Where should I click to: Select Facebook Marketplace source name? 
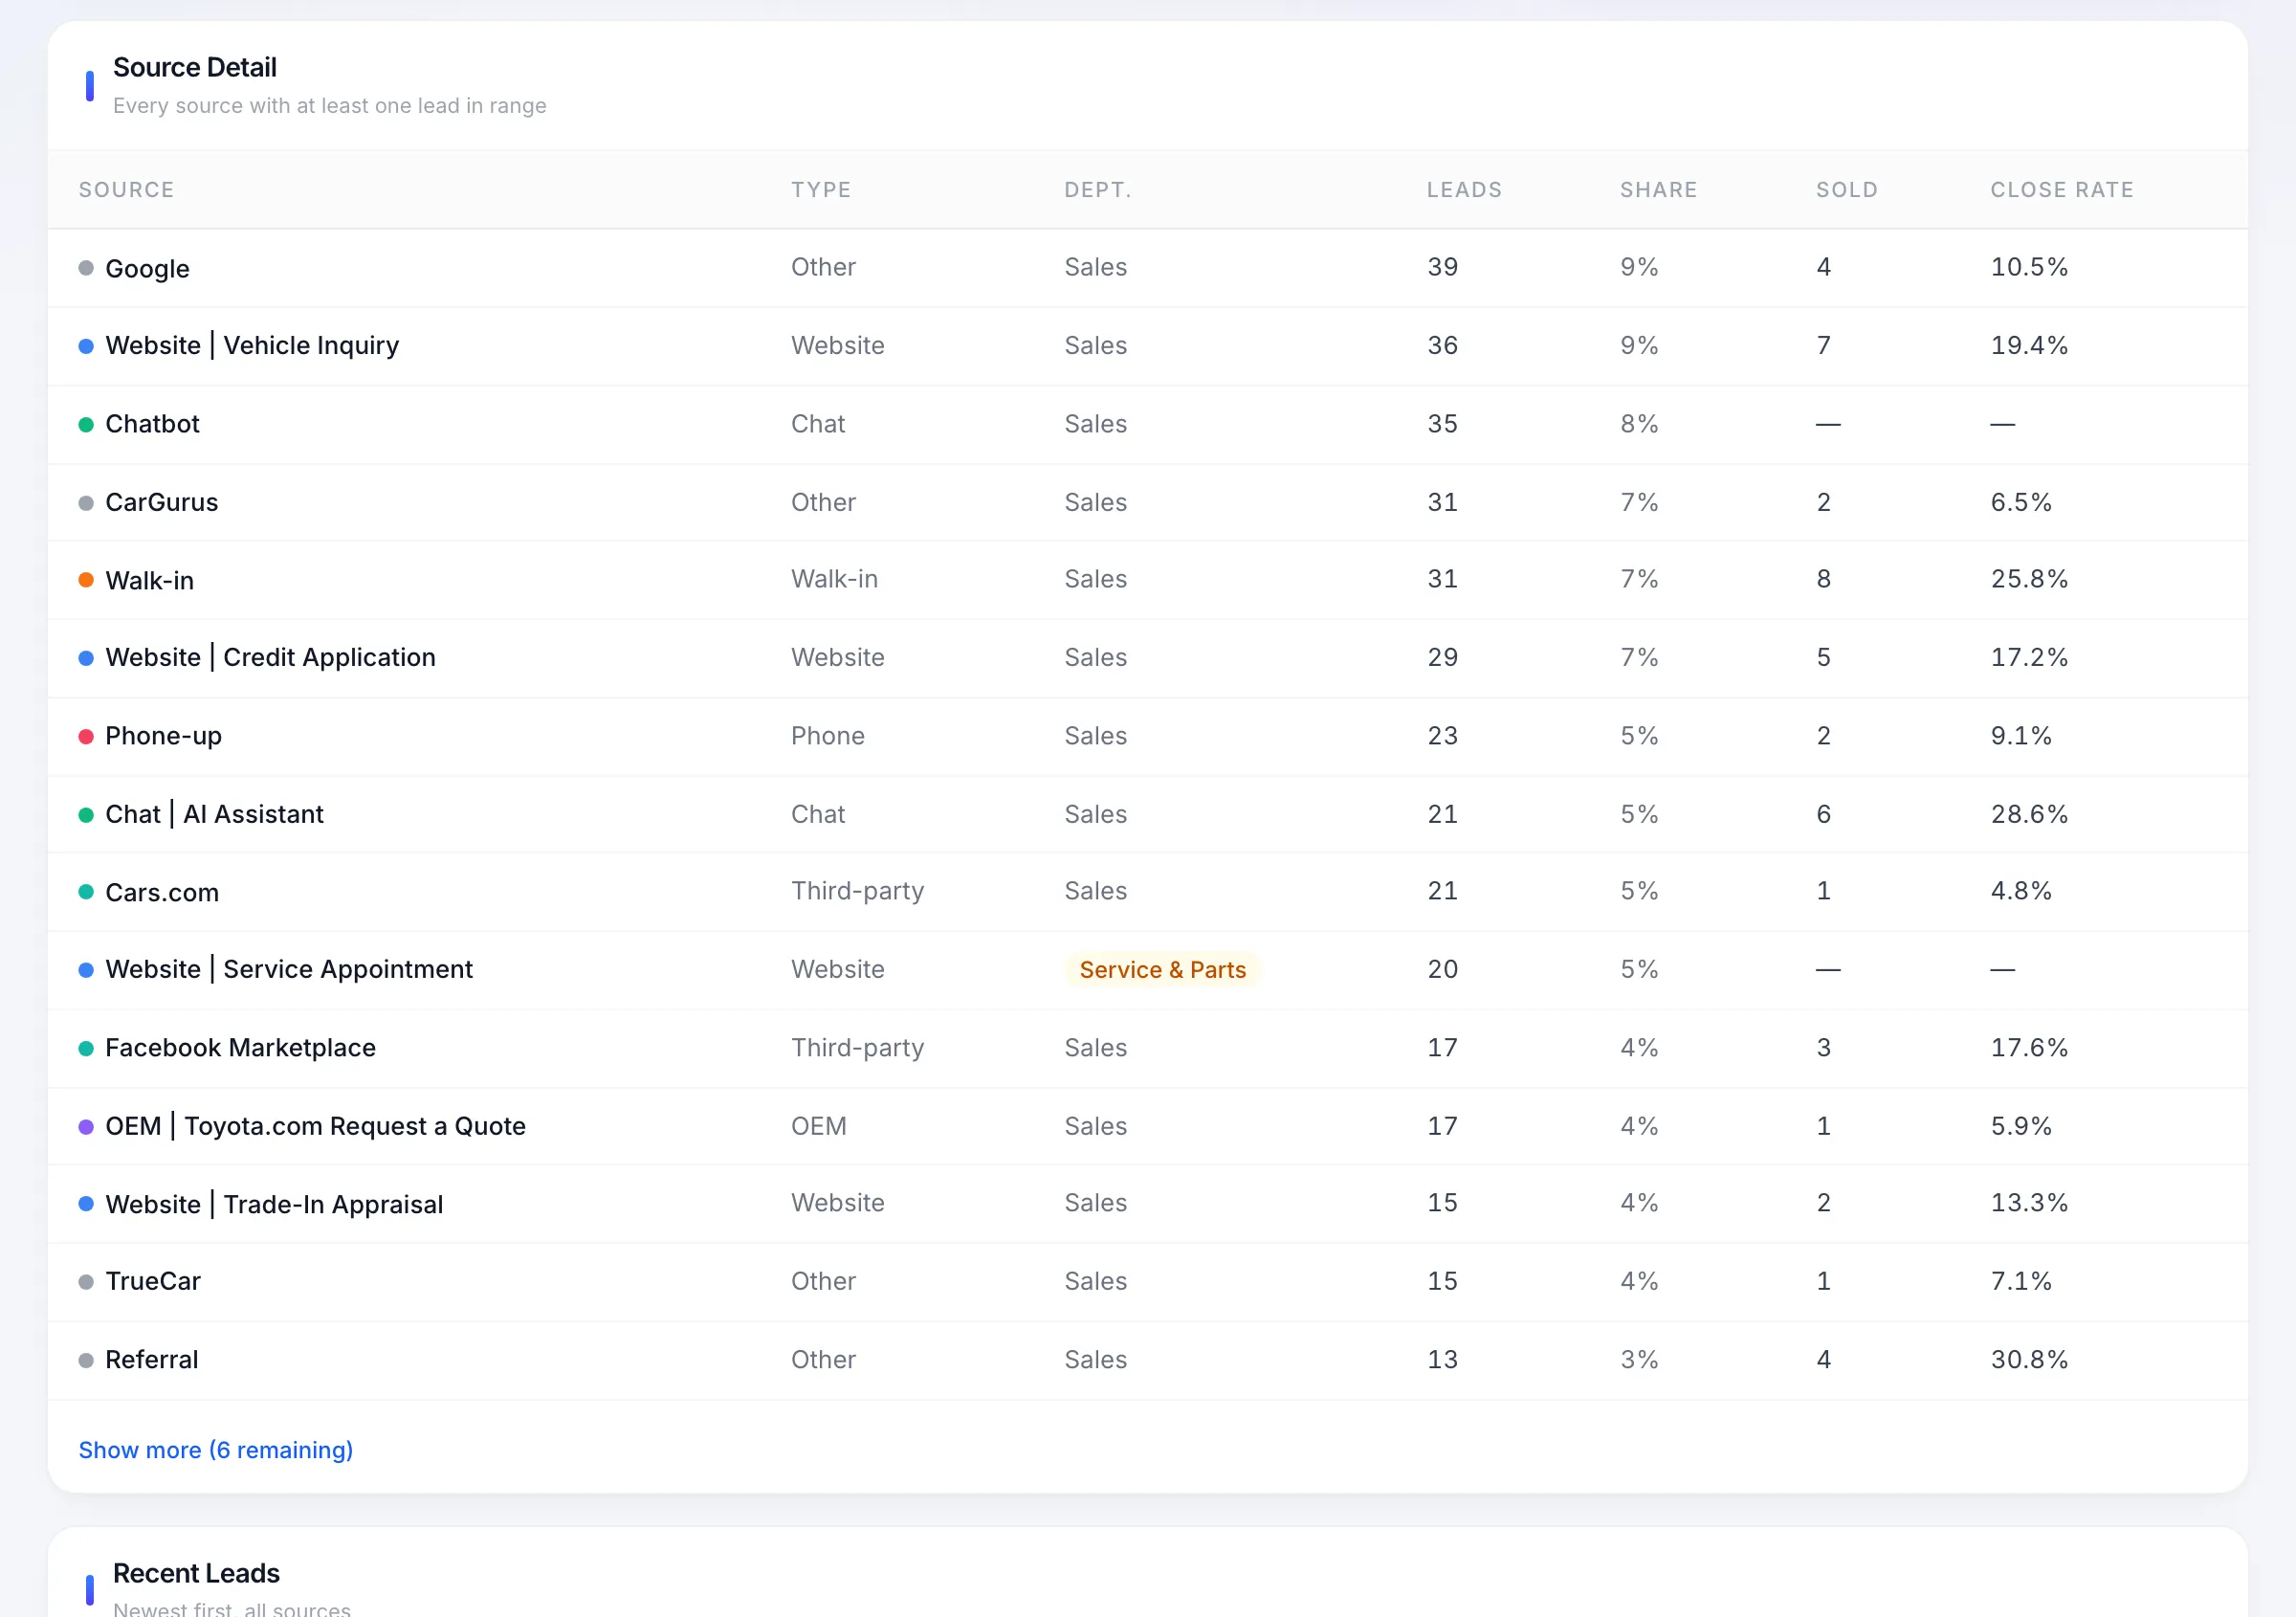click(241, 1047)
